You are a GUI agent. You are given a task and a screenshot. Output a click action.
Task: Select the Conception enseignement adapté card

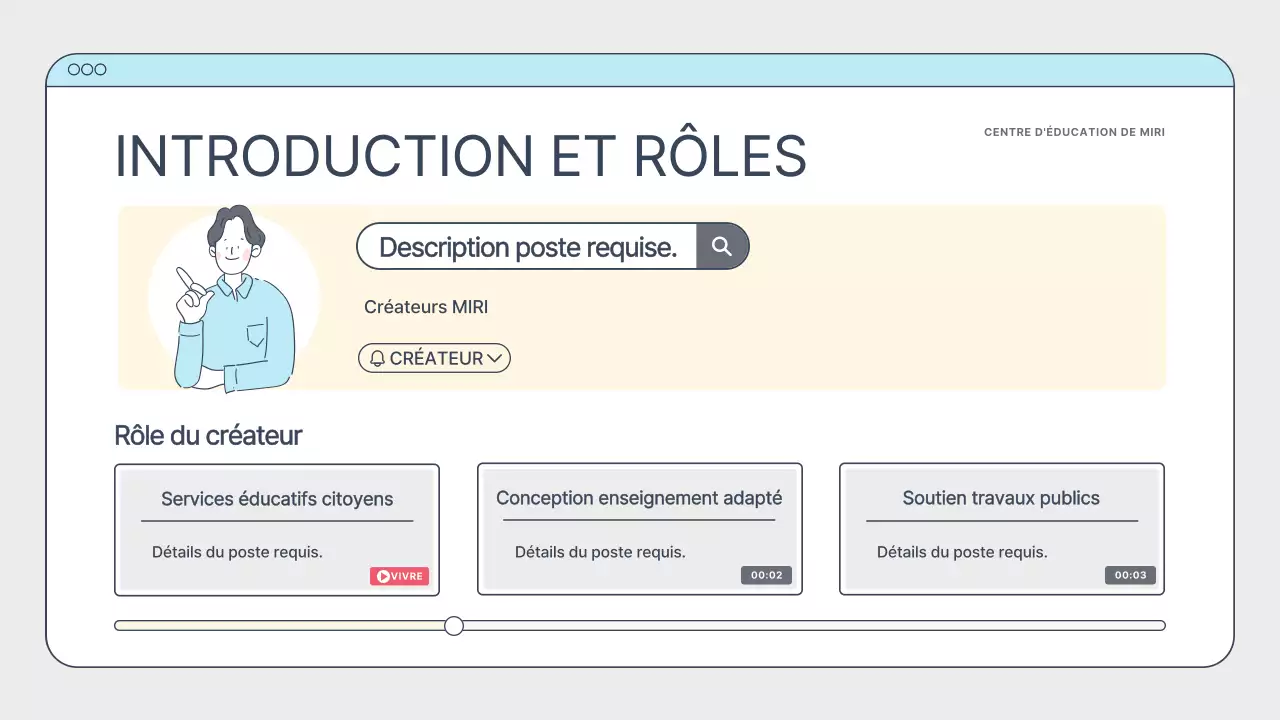639,529
